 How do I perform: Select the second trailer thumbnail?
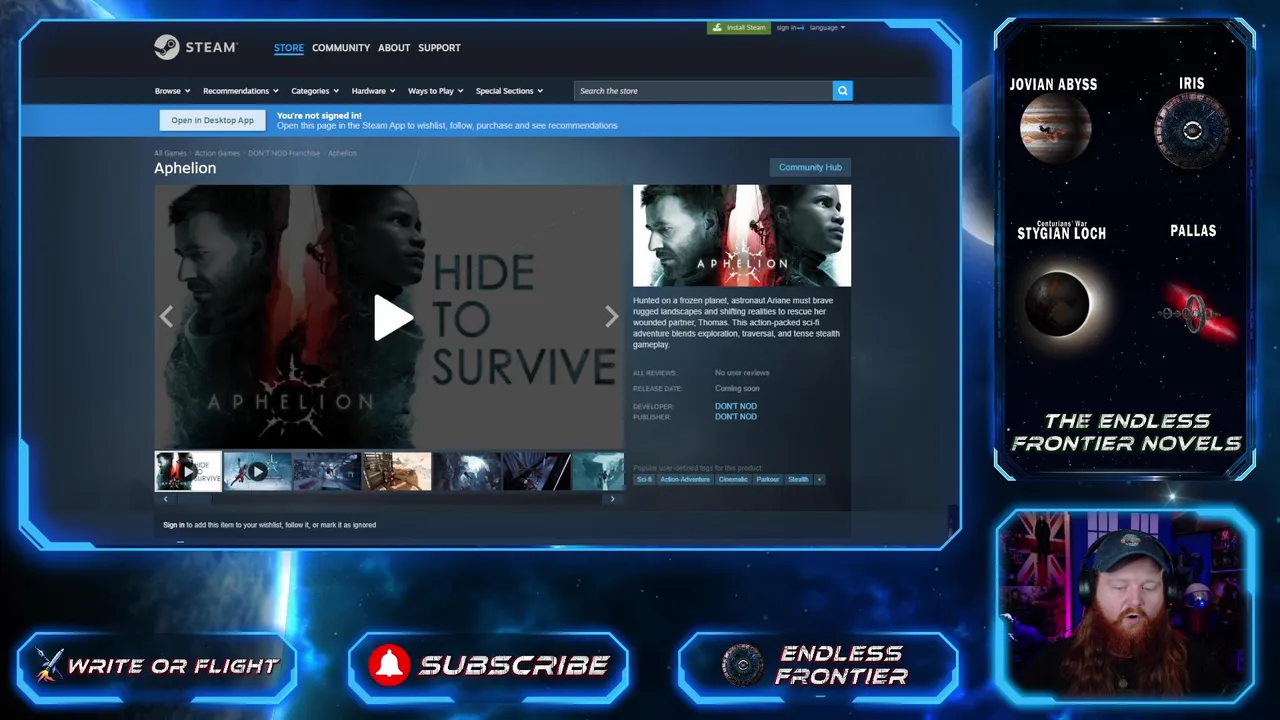257,471
